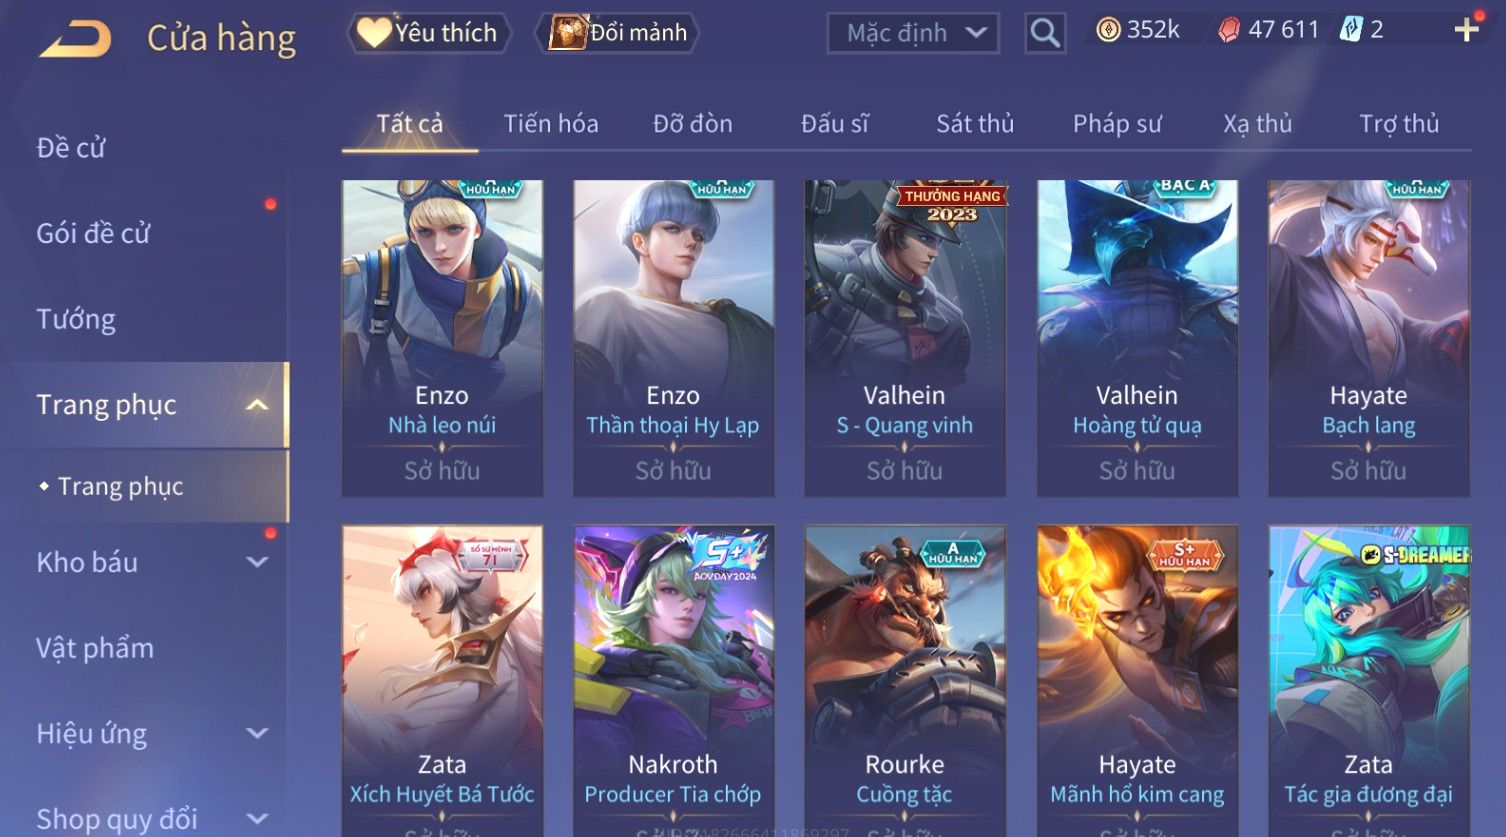Switch to the Pháp sư tab
This screenshot has height=837, width=1506.
tap(1117, 124)
